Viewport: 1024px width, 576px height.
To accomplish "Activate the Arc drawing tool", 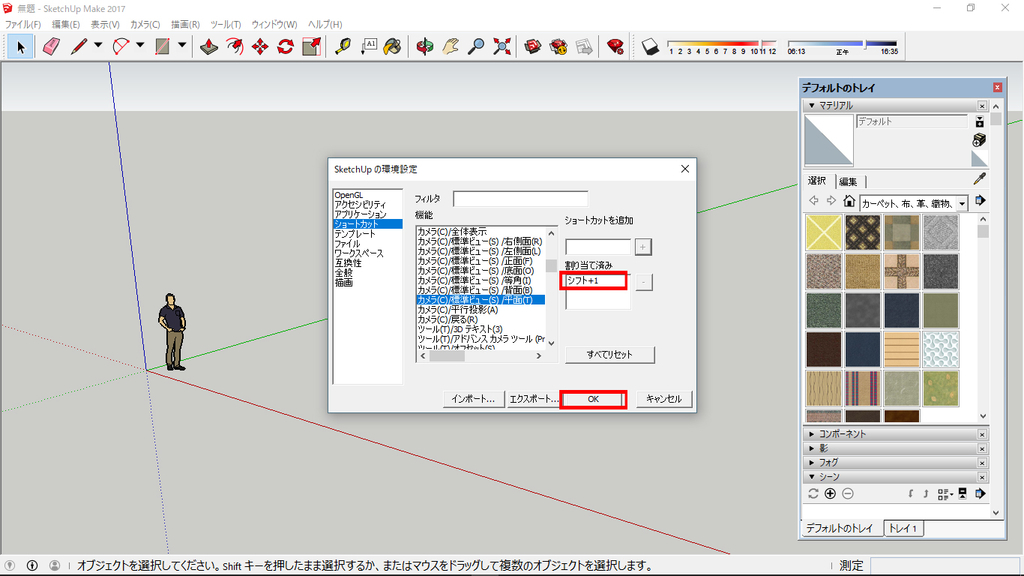I will [x=121, y=46].
